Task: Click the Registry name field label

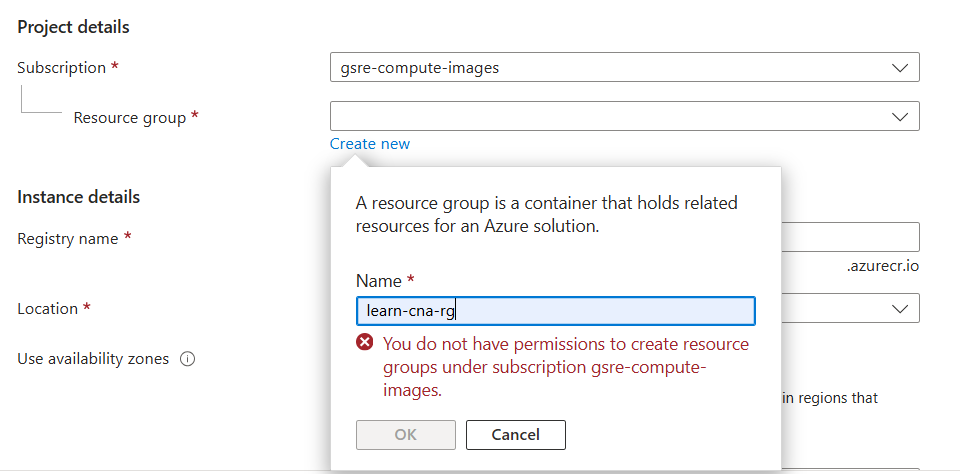Action: 67,239
